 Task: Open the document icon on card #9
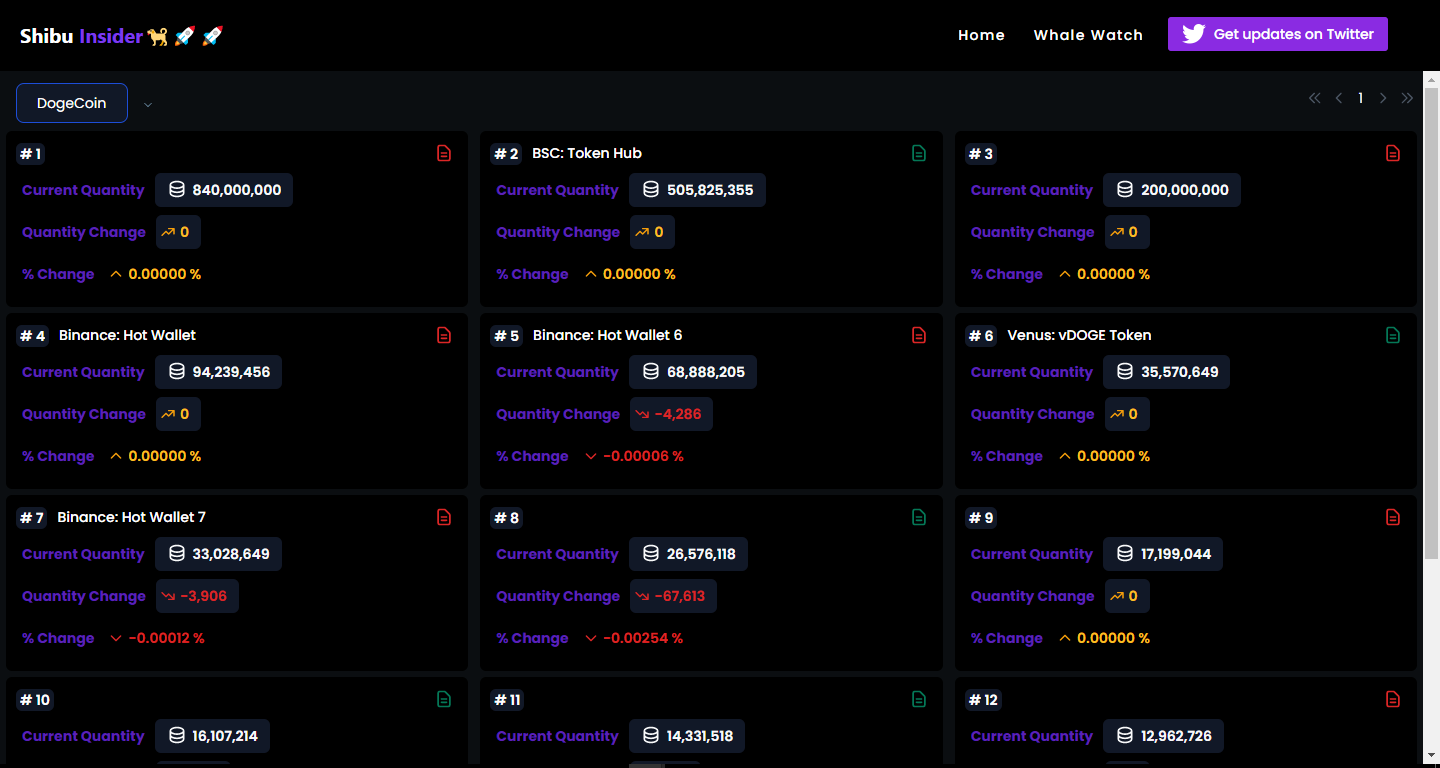[1393, 517]
